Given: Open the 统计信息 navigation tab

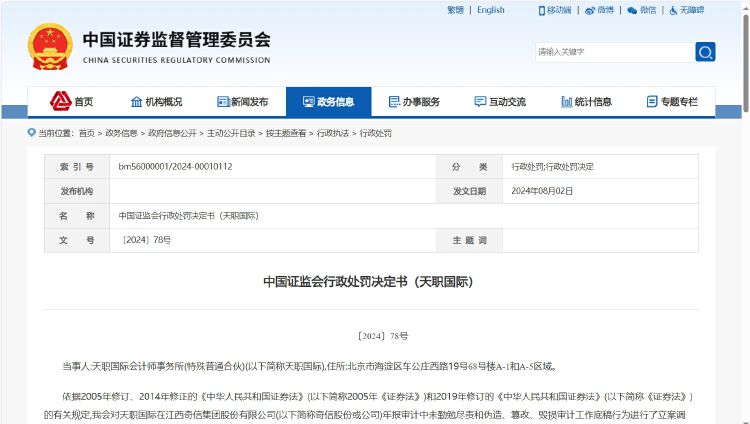Looking at the screenshot, I should 586,101.
